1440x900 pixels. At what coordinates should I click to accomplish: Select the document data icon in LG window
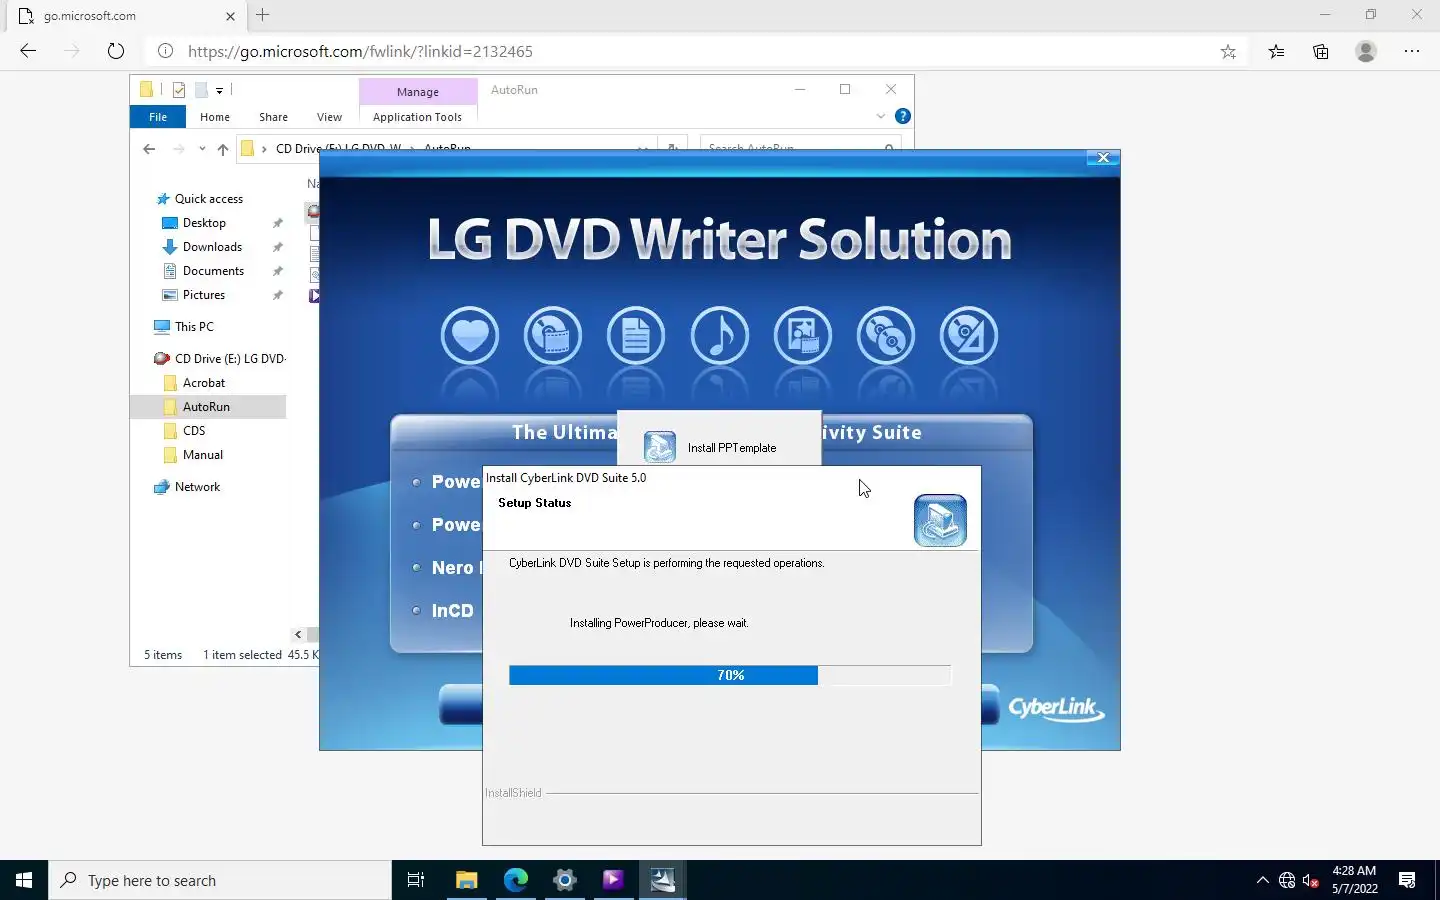636,336
